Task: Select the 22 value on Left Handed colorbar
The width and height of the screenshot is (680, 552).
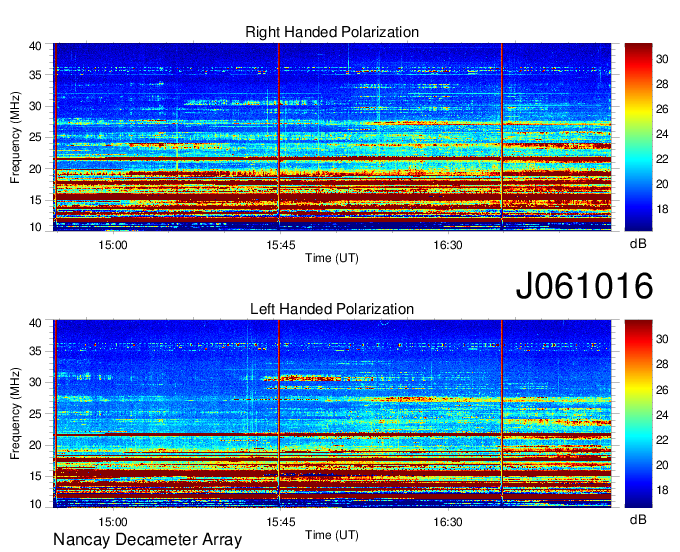Action: point(662,440)
